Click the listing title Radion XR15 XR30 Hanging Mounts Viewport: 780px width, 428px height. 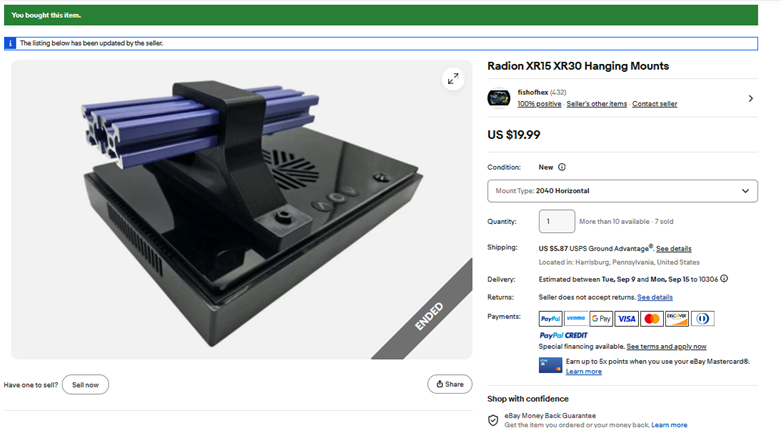click(578, 66)
